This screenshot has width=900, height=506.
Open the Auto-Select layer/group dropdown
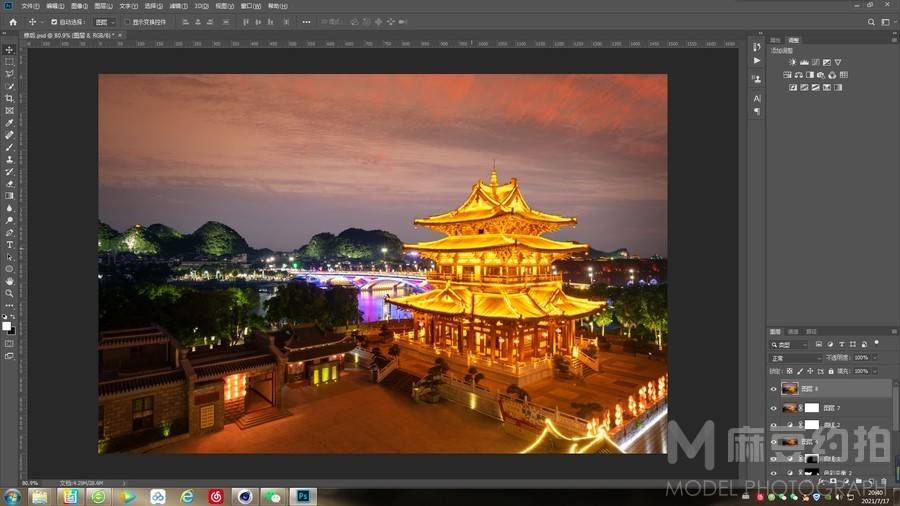pos(104,22)
